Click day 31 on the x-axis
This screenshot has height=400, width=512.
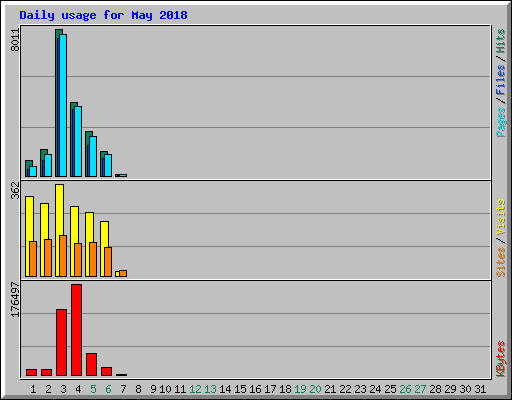pyautogui.click(x=480, y=389)
